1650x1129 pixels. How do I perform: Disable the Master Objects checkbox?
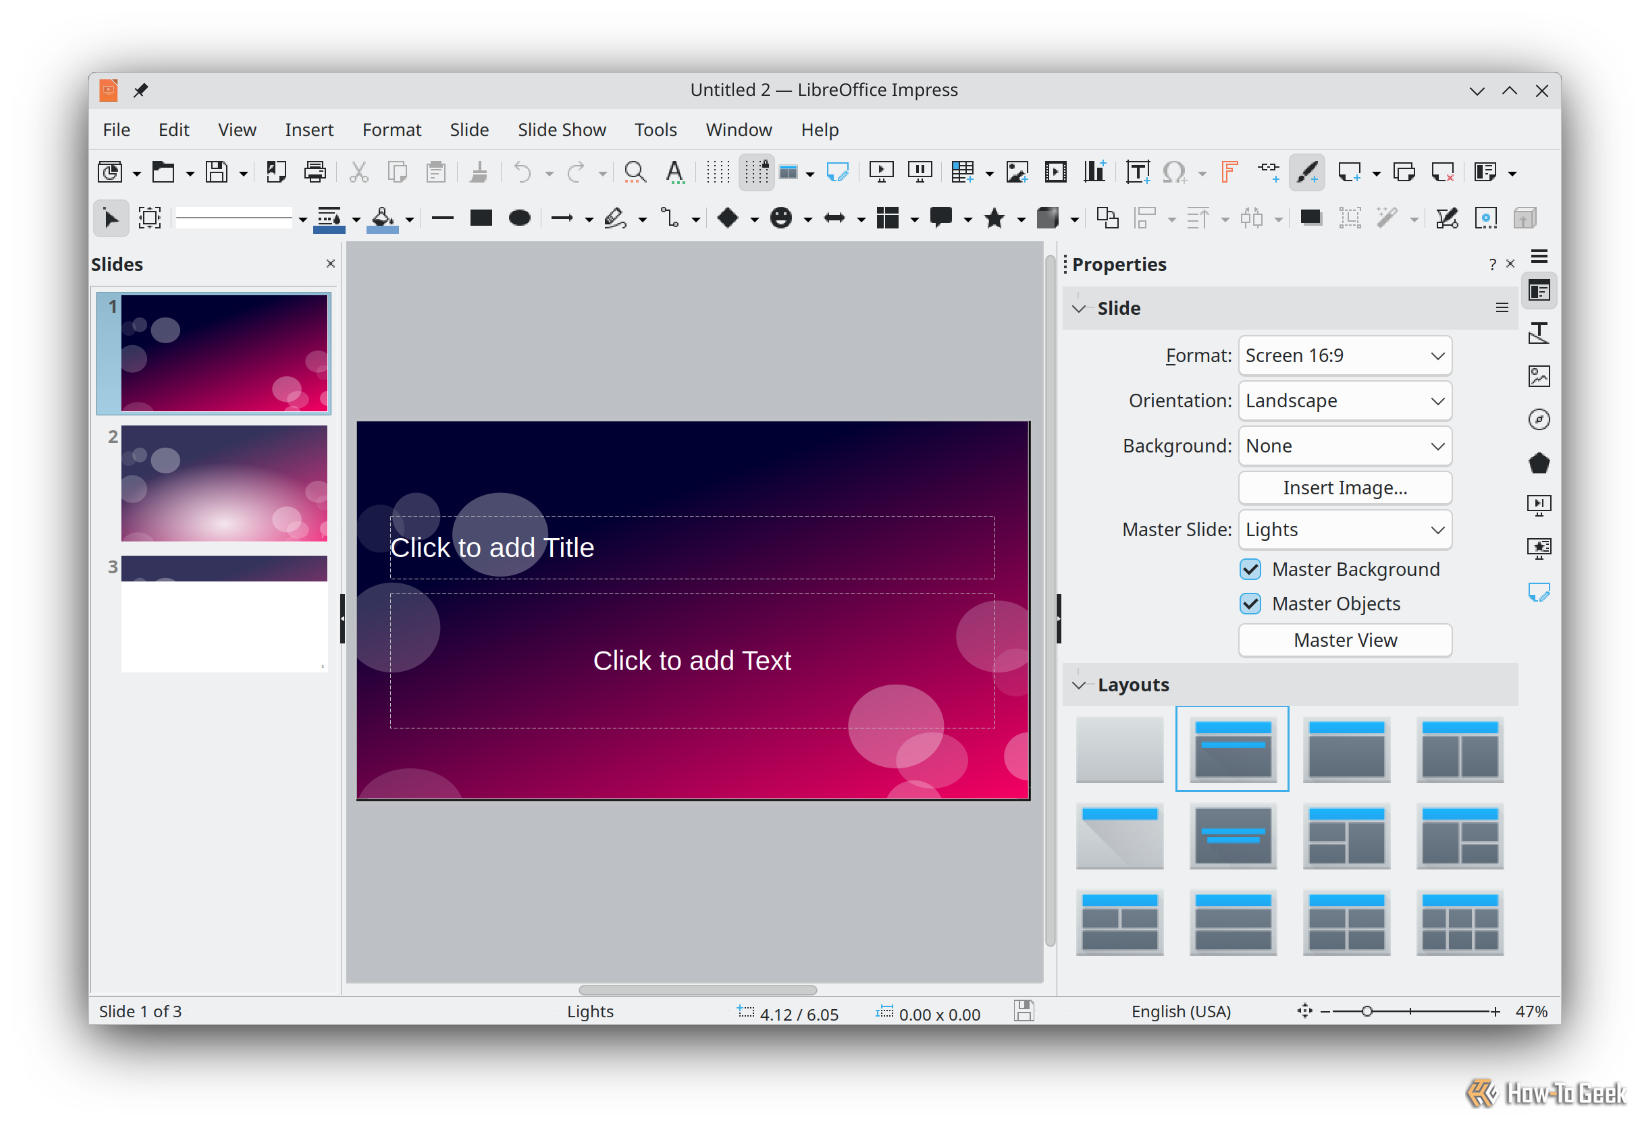(x=1250, y=603)
